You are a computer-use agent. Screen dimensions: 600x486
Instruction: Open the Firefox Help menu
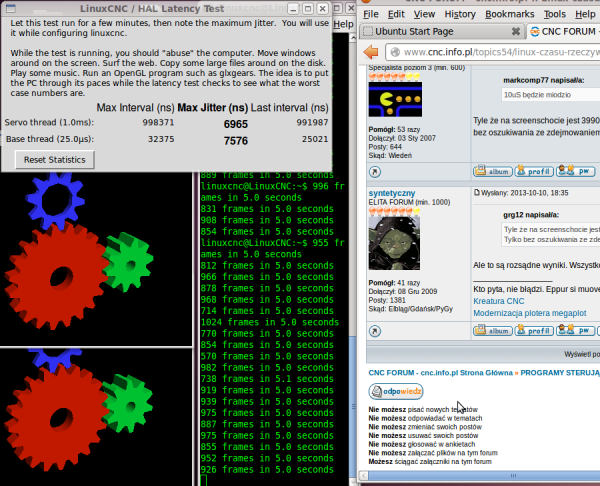[585, 14]
